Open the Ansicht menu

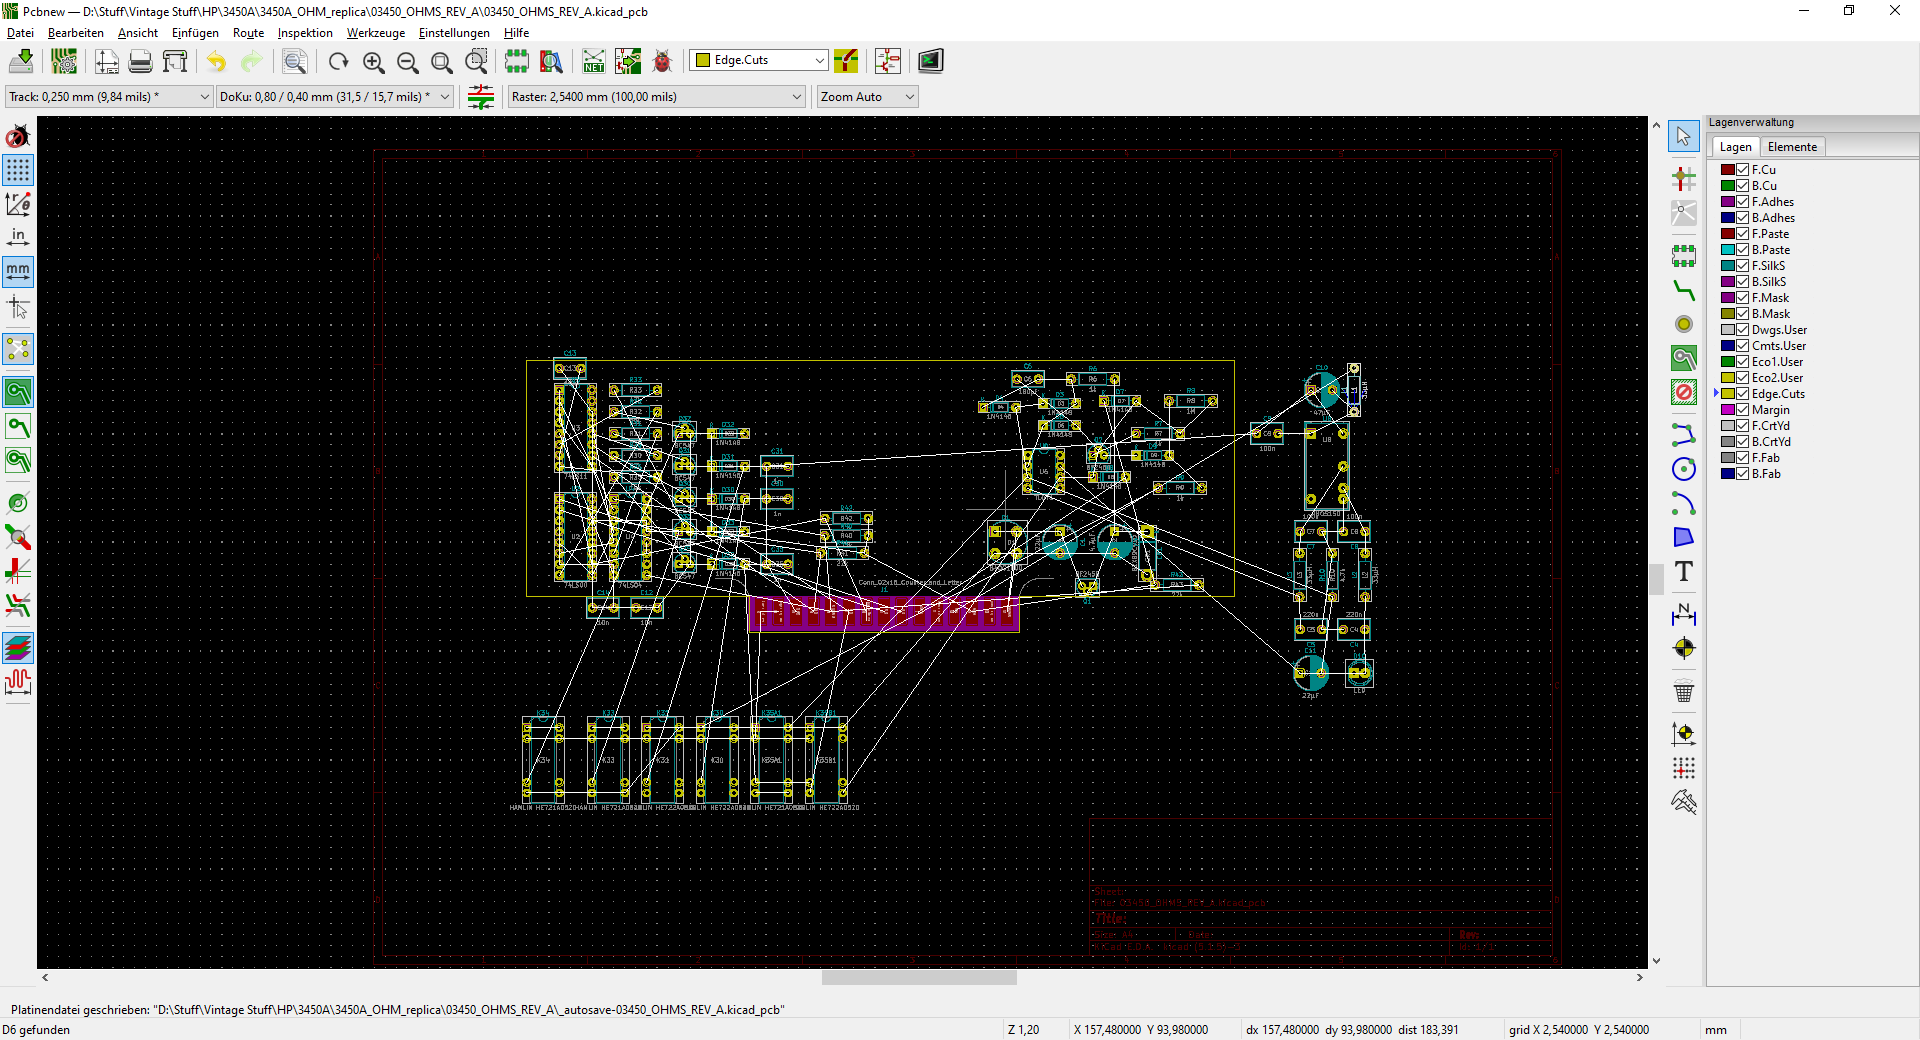(138, 33)
